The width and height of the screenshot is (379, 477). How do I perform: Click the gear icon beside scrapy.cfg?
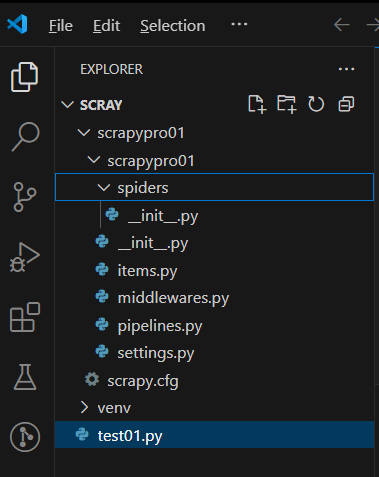[92, 379]
